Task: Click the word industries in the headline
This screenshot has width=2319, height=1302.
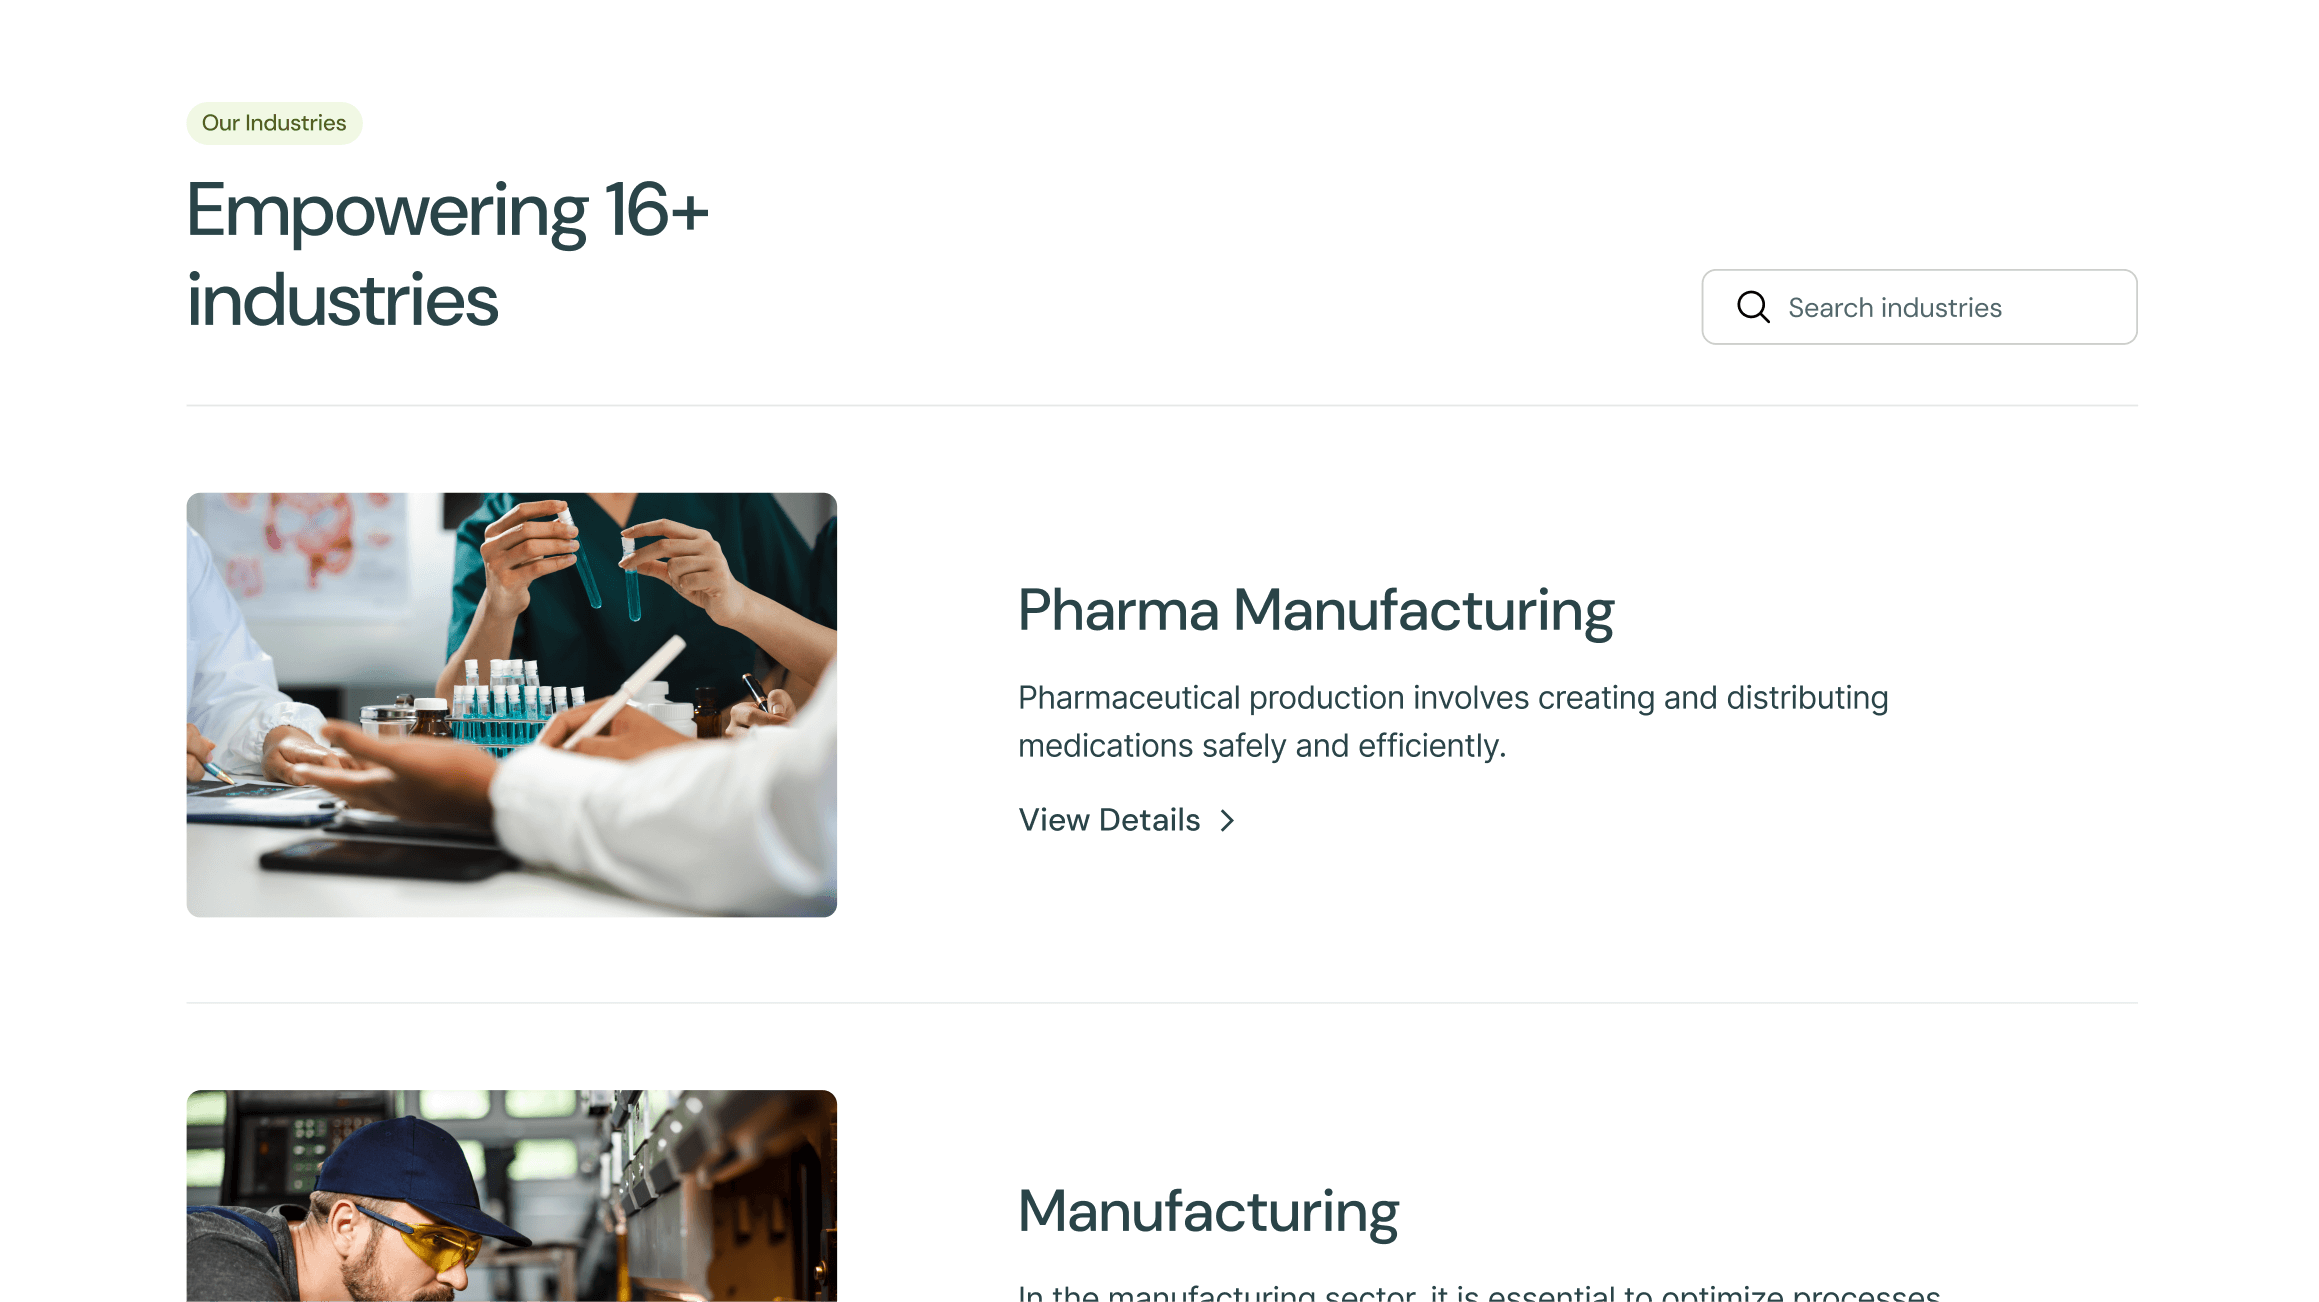Action: [x=342, y=300]
